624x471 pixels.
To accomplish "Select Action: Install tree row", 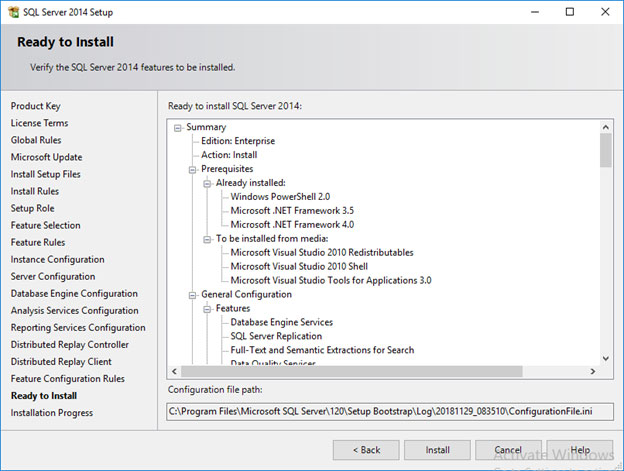I will pyautogui.click(x=229, y=155).
